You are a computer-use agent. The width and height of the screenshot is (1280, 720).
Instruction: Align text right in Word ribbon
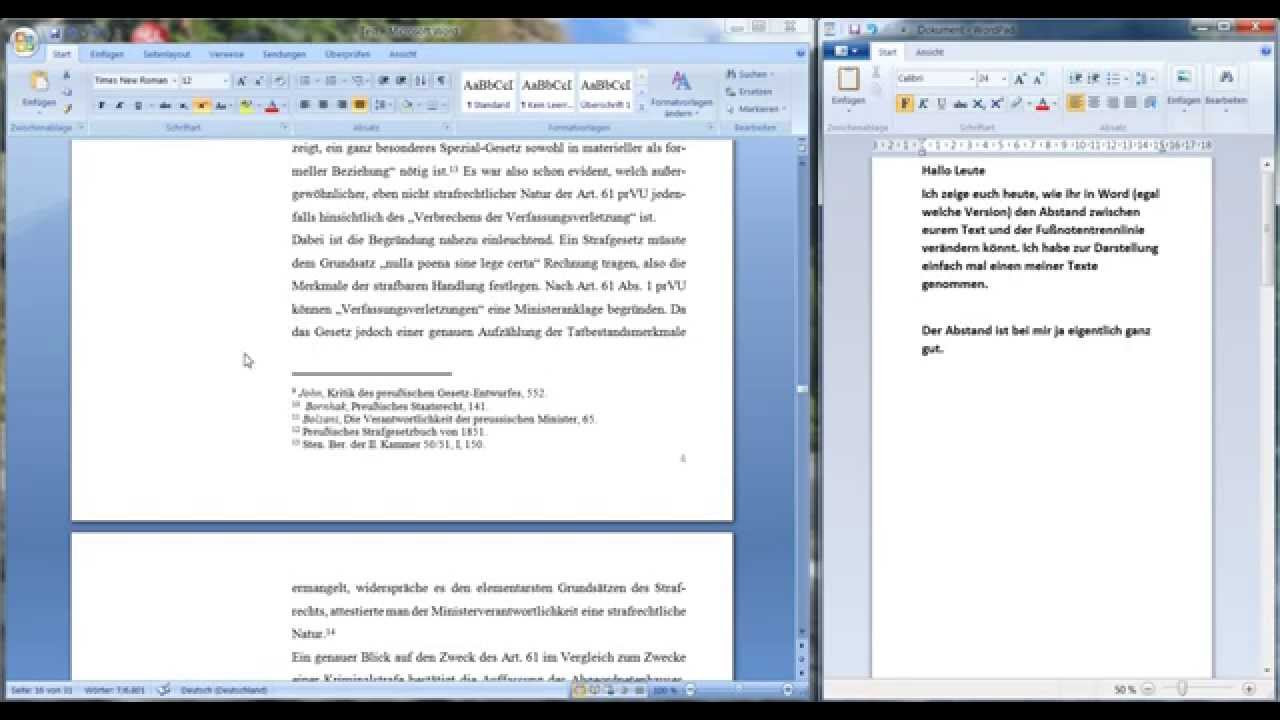coord(342,105)
